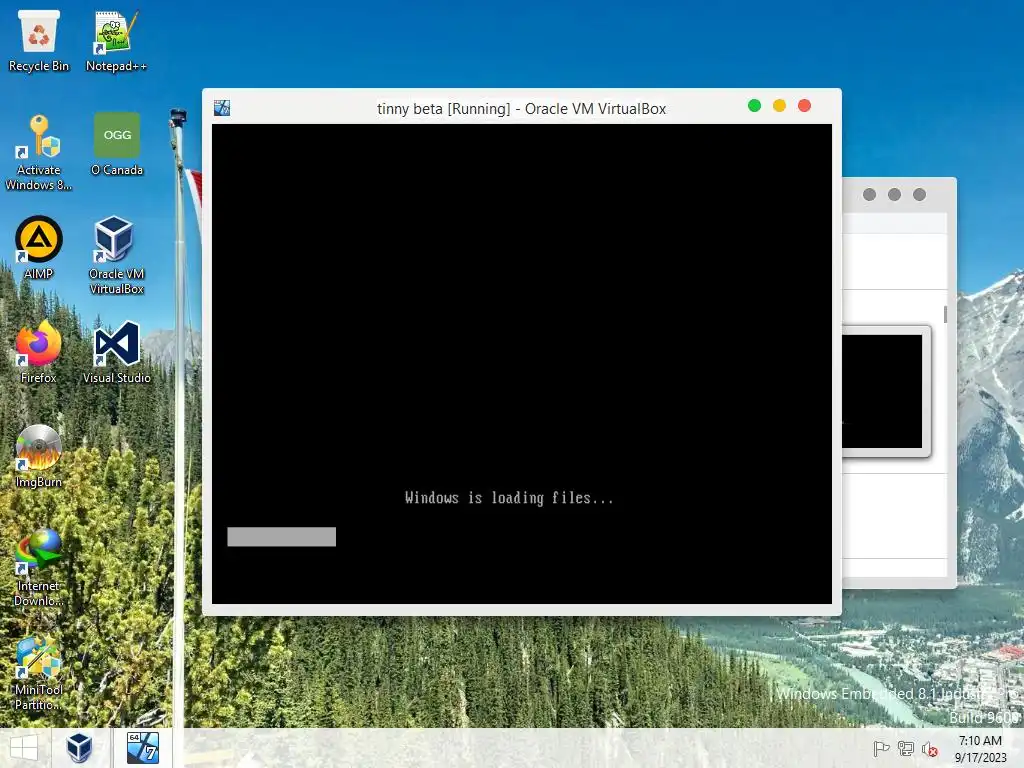1024x768 pixels.
Task: Open Oracle VM VirtualBox desktop shortcut
Action: 116,255
